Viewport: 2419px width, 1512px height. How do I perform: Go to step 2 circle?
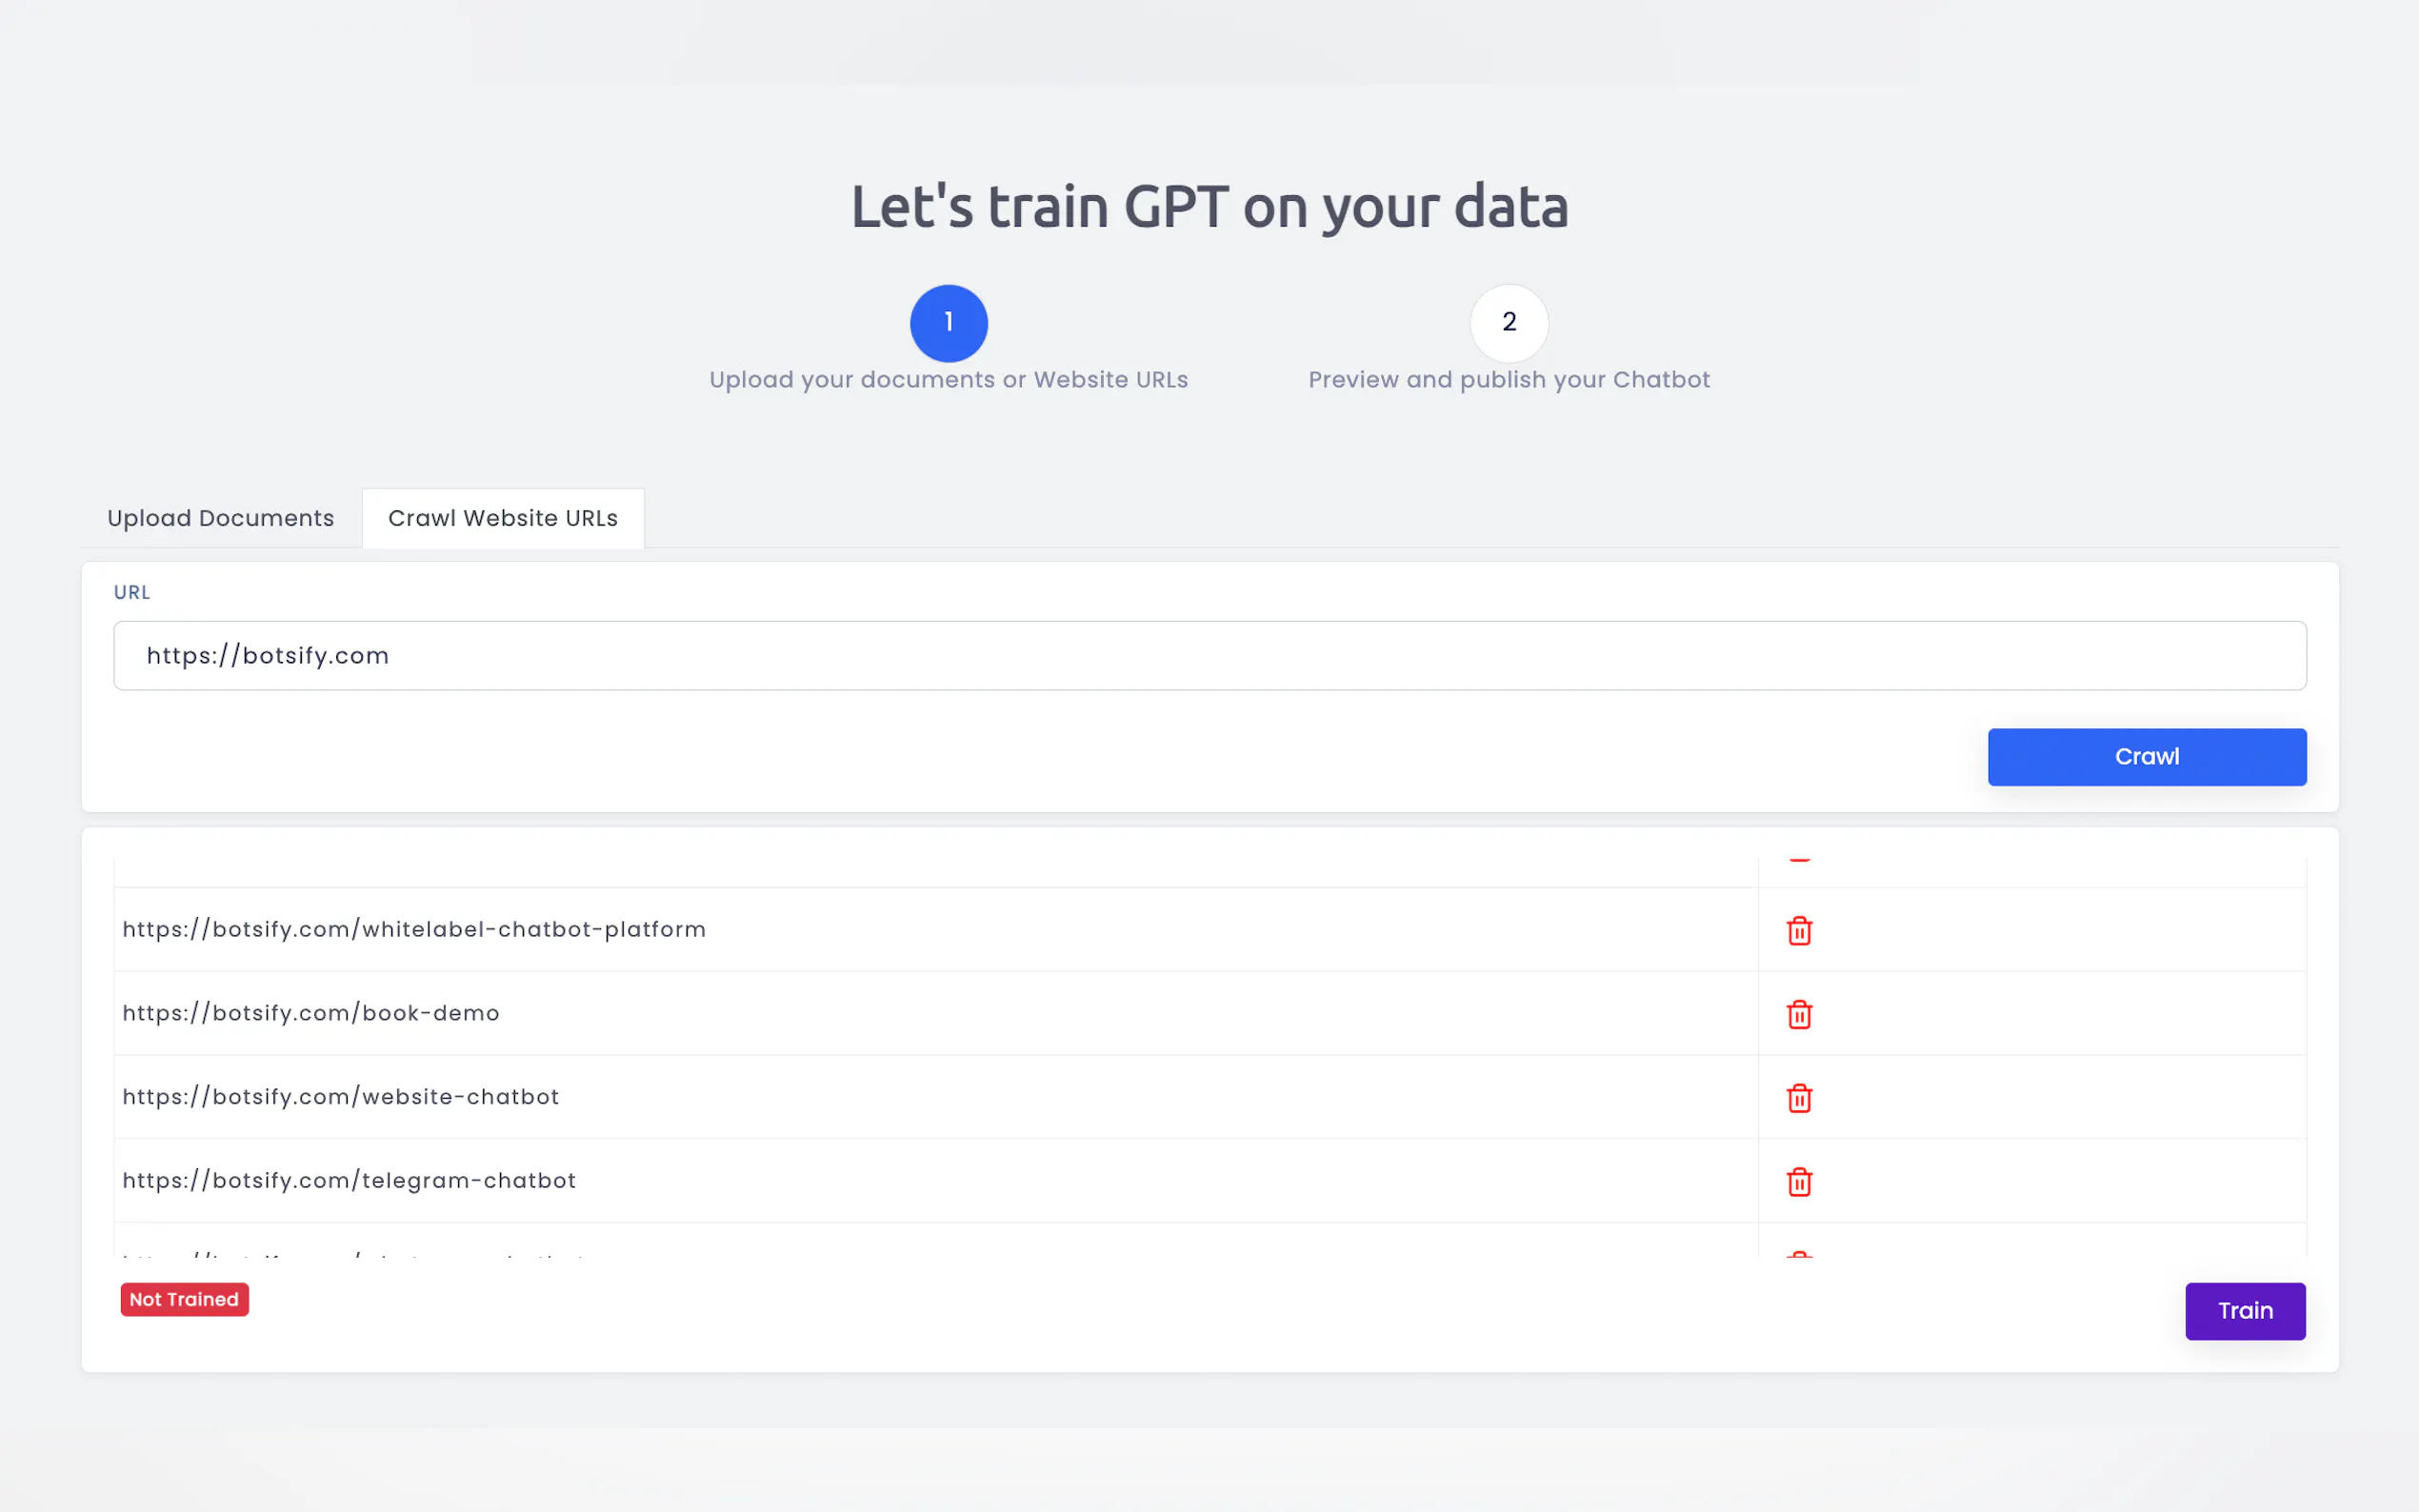(1508, 323)
